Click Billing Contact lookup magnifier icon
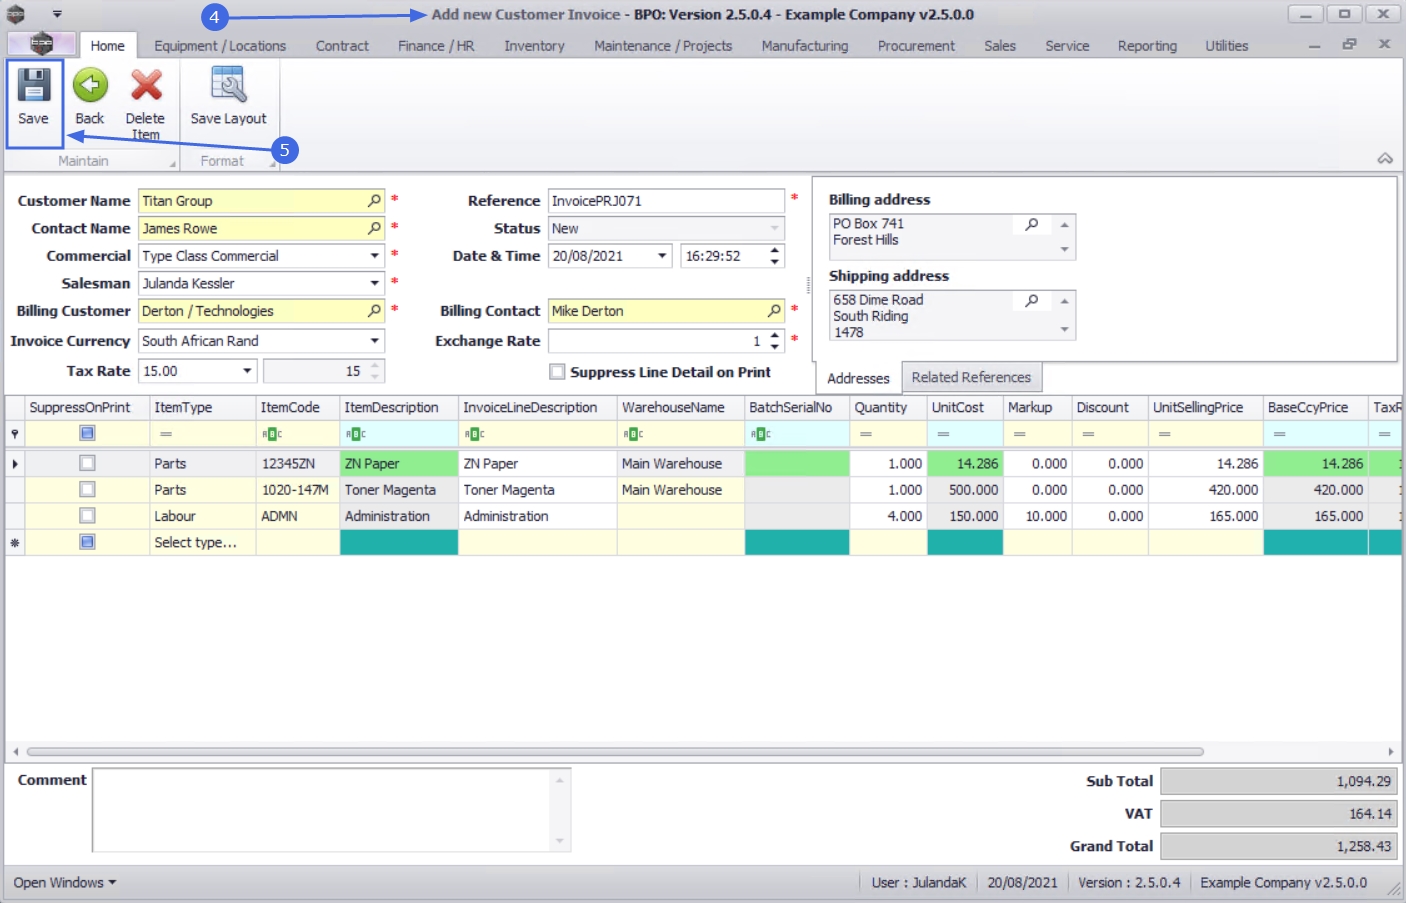The image size is (1406, 903). 774,311
